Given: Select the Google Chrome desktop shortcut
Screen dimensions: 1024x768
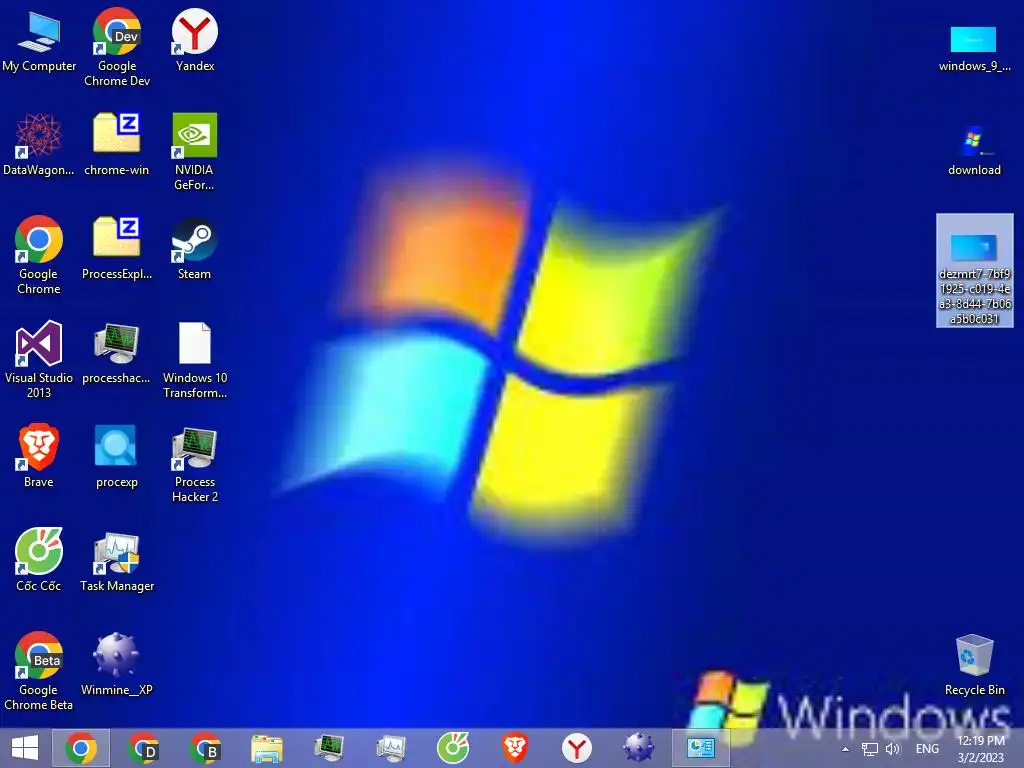Looking at the screenshot, I should tap(39, 255).
